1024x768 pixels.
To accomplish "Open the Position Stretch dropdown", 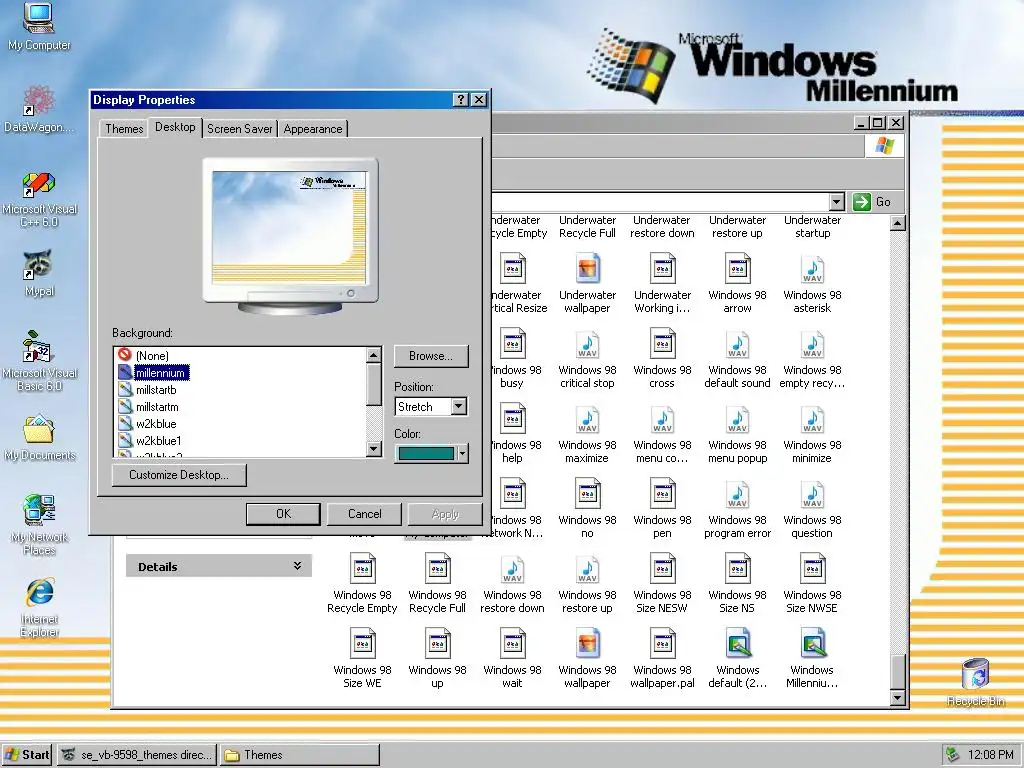I will [459, 406].
